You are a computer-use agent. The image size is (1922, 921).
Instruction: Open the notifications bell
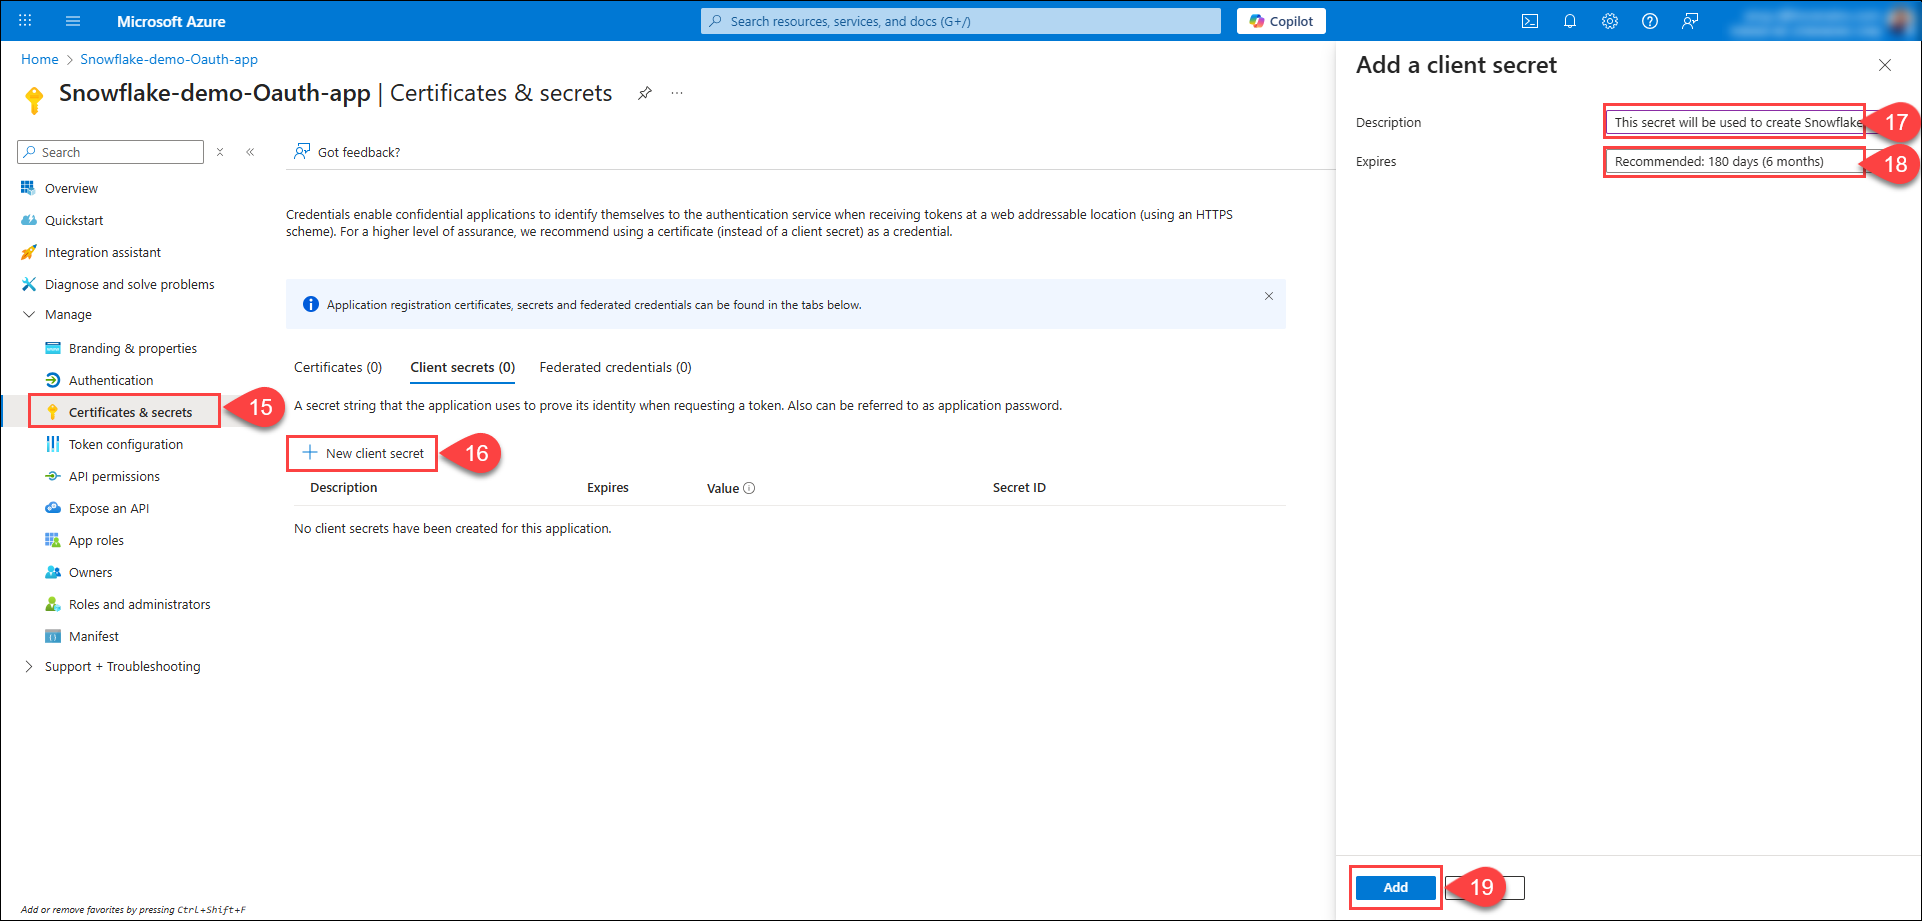(1570, 21)
